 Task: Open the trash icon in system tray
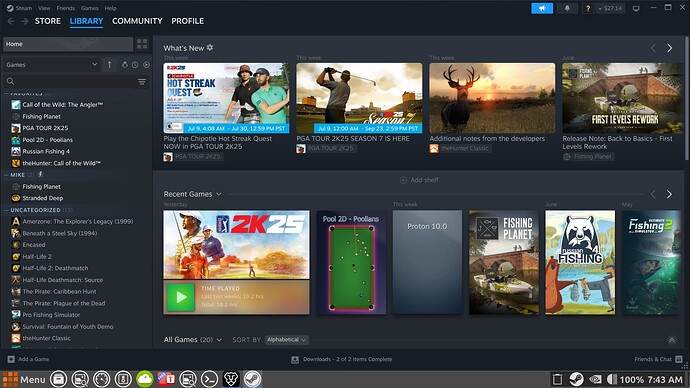557,379
